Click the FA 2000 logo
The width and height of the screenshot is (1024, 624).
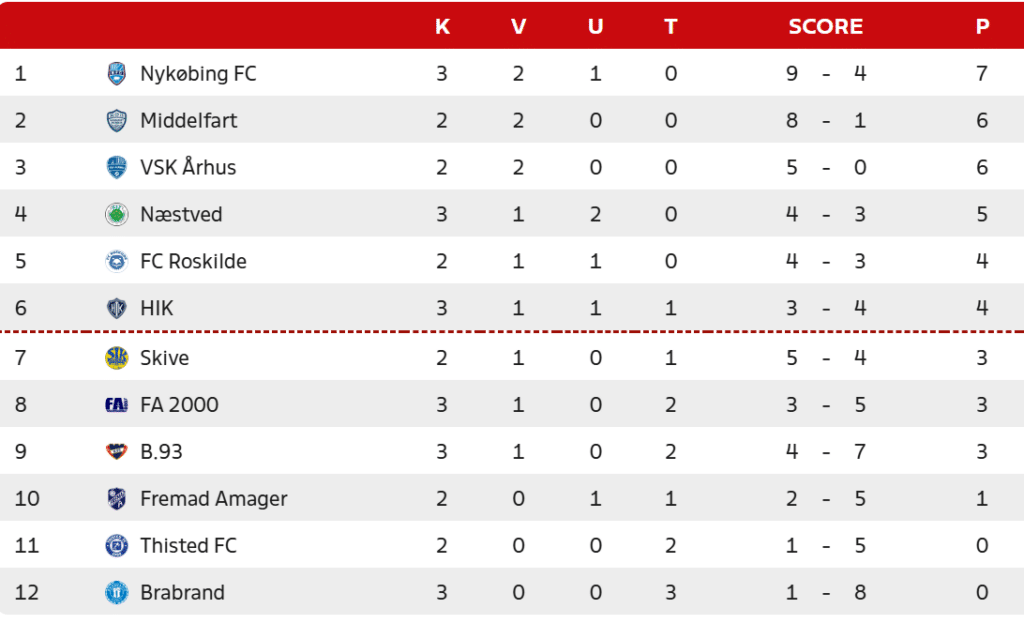(116, 405)
